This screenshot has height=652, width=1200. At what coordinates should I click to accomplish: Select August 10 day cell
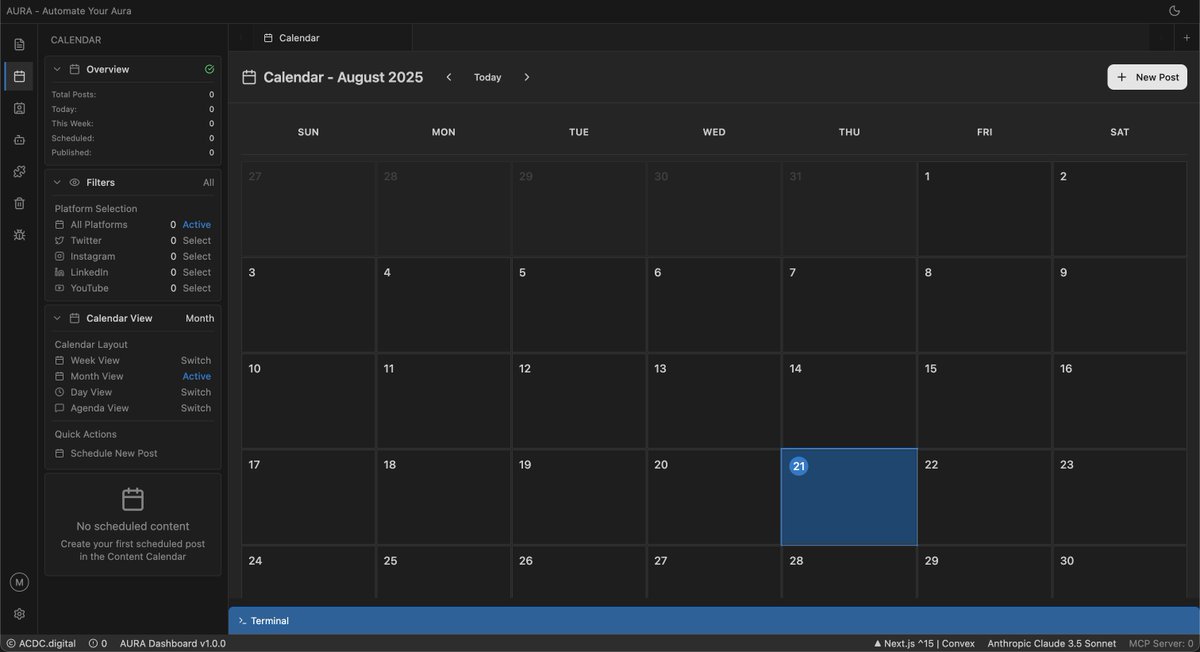[x=308, y=401]
